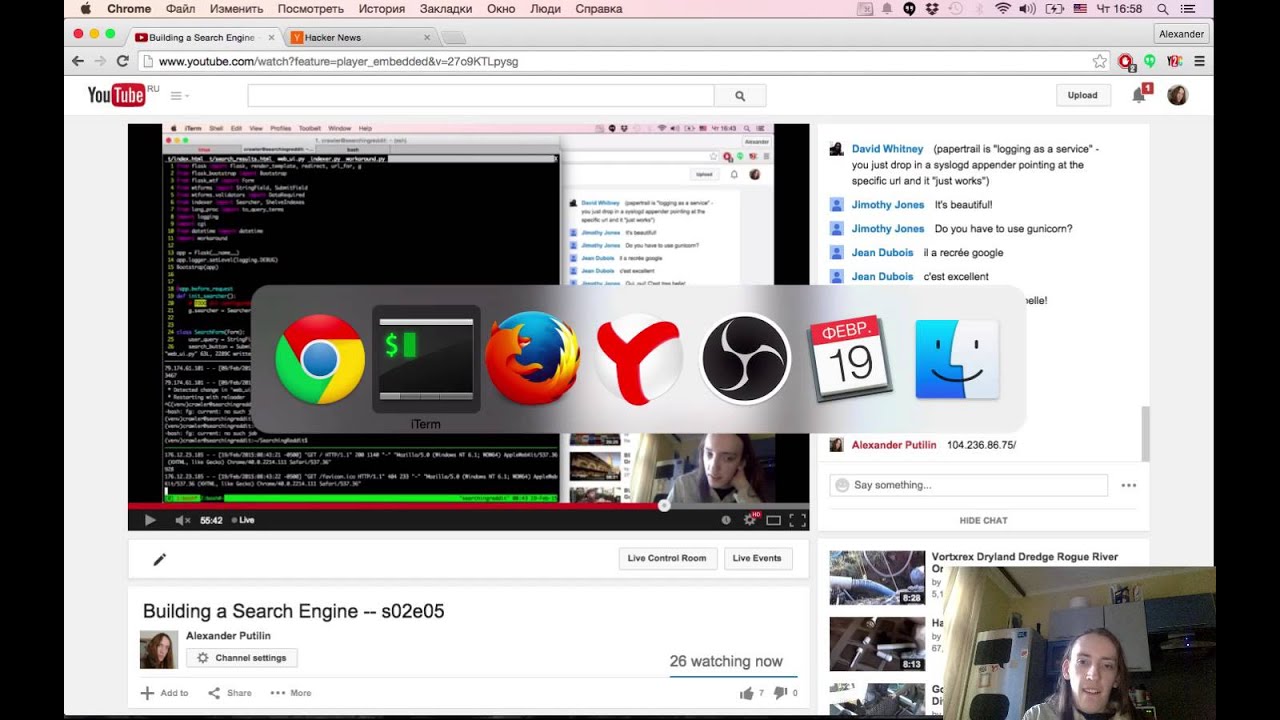Screen dimensions: 1280x720
Task: Expand the YouTube guide menu
Action: [179, 96]
